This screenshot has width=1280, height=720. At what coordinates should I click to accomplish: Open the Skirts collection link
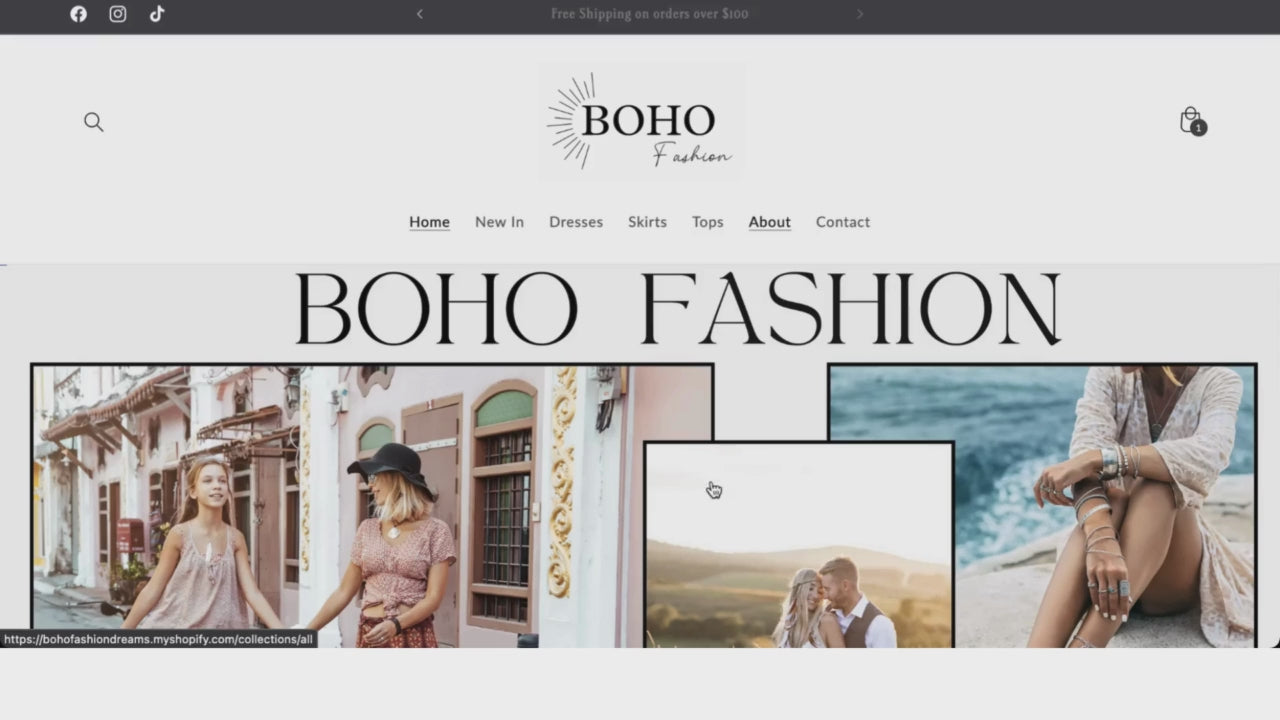pyautogui.click(x=647, y=222)
